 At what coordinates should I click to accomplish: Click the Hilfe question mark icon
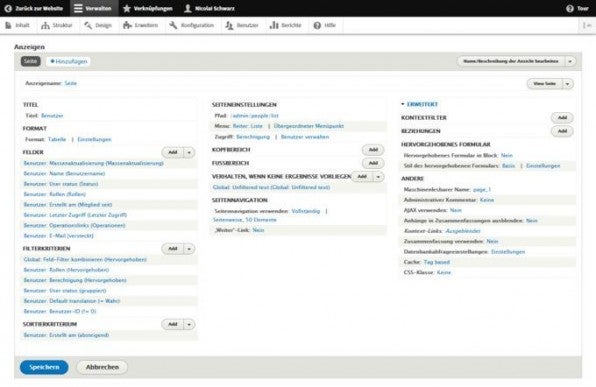(317, 25)
